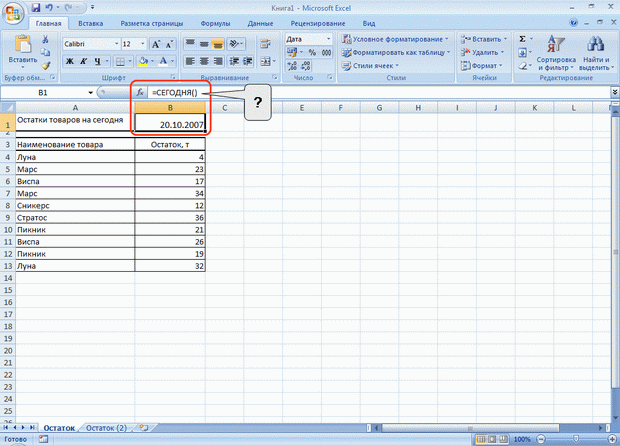The image size is (620, 446).
Task: Click the Save icon in quick access toolbar
Action: click(36, 8)
